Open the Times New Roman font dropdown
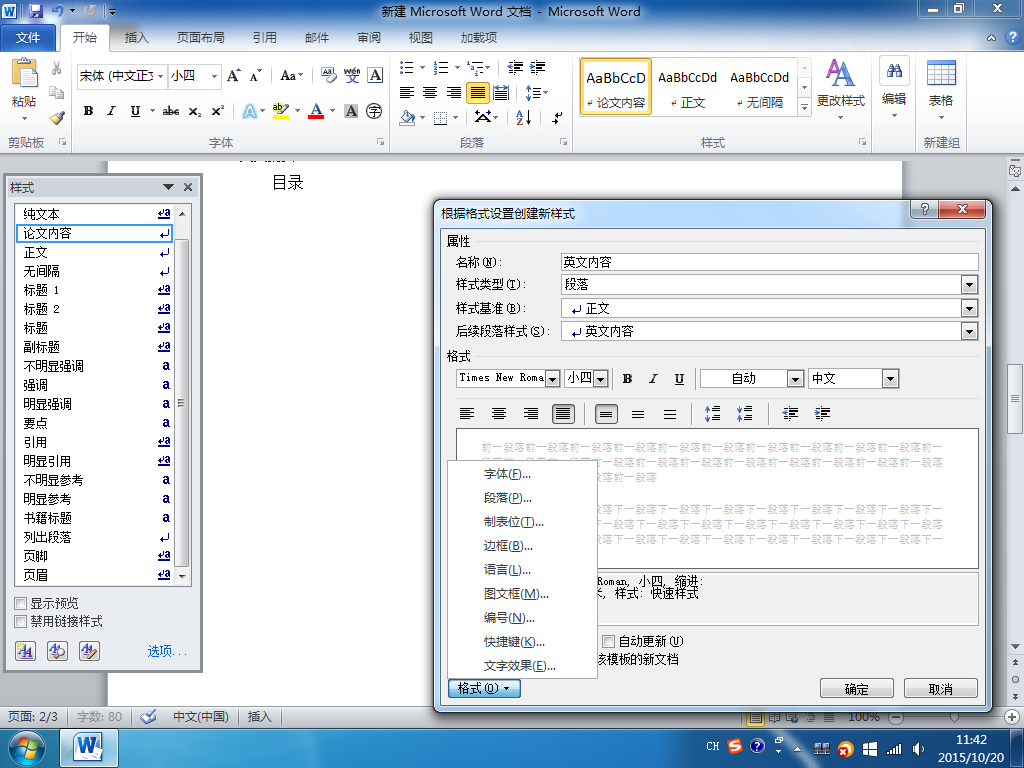1024x768 pixels. pos(552,379)
